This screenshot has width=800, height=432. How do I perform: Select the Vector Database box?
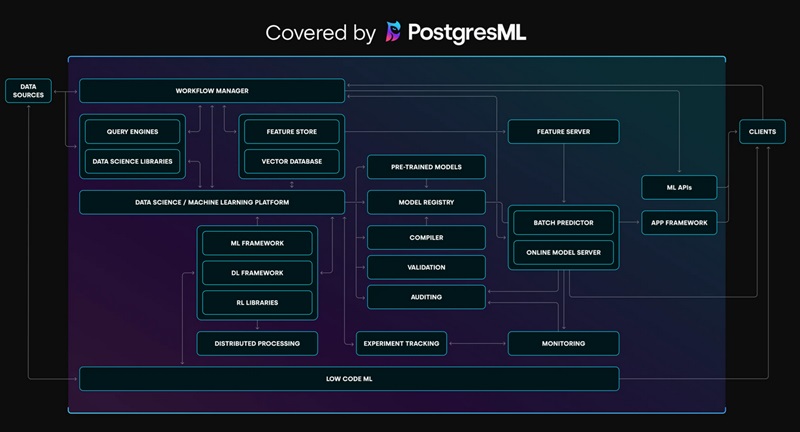pyautogui.click(x=292, y=161)
